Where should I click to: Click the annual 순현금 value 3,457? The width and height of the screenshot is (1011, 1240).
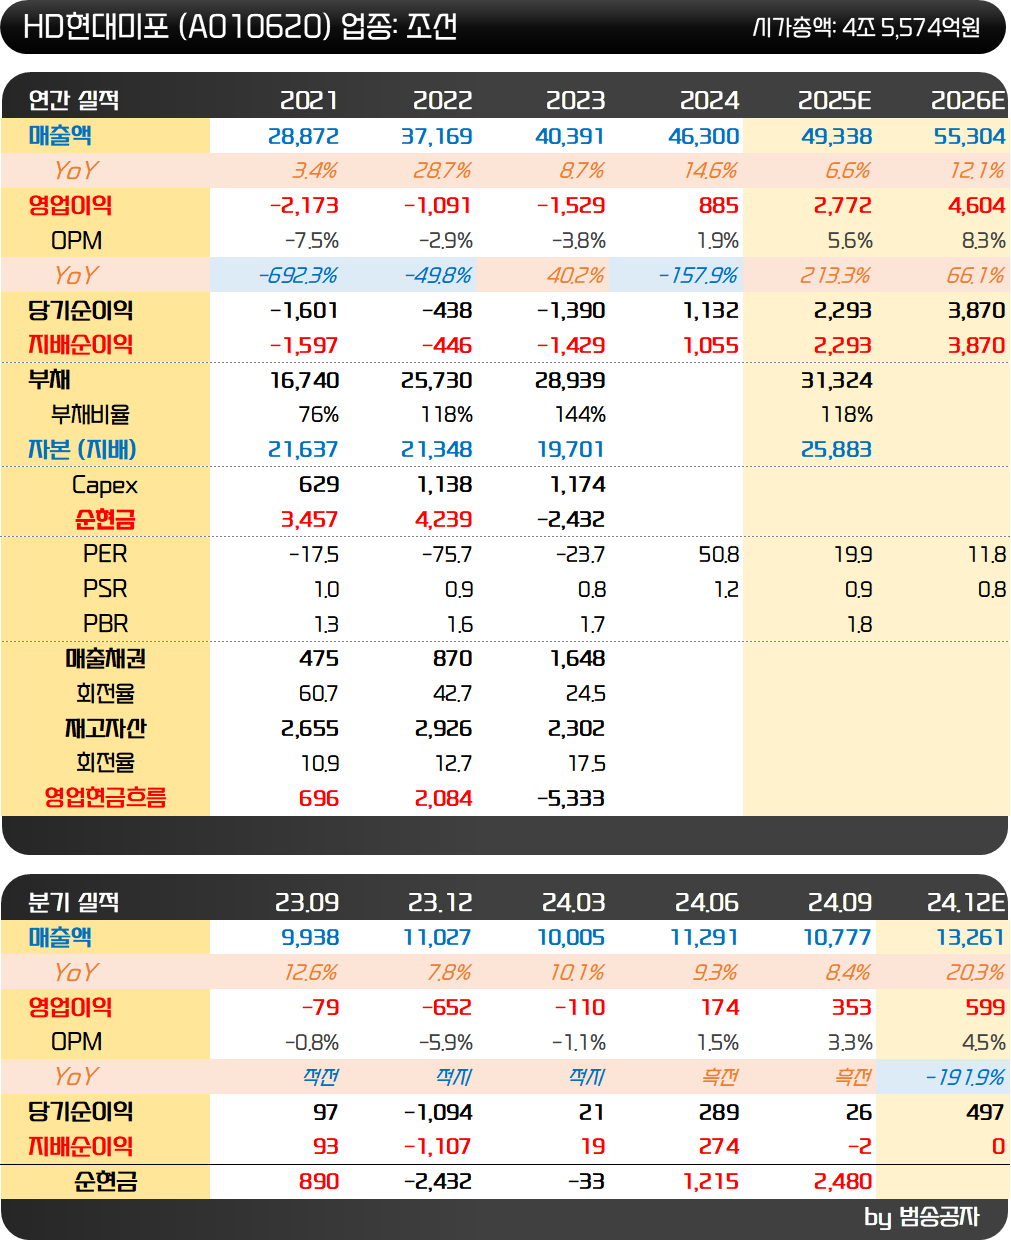pos(309,520)
